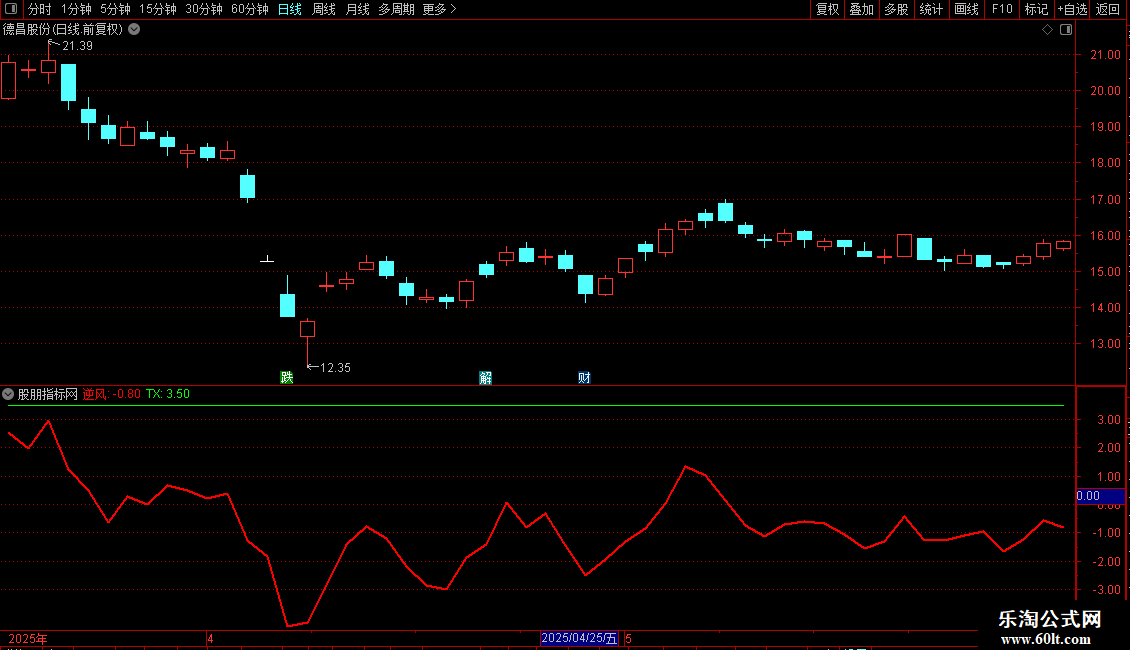Open the 跌 event marker
The width and height of the screenshot is (1130, 650).
coord(286,378)
